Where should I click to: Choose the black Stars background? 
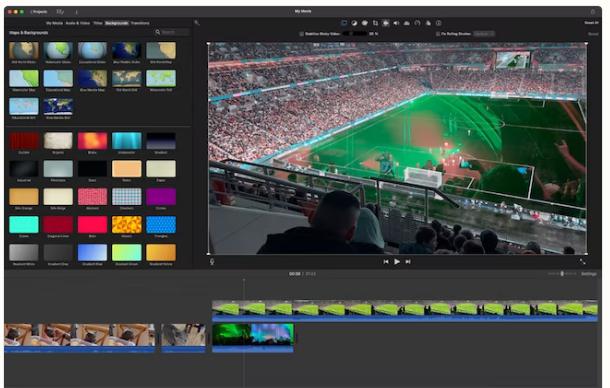pos(92,169)
